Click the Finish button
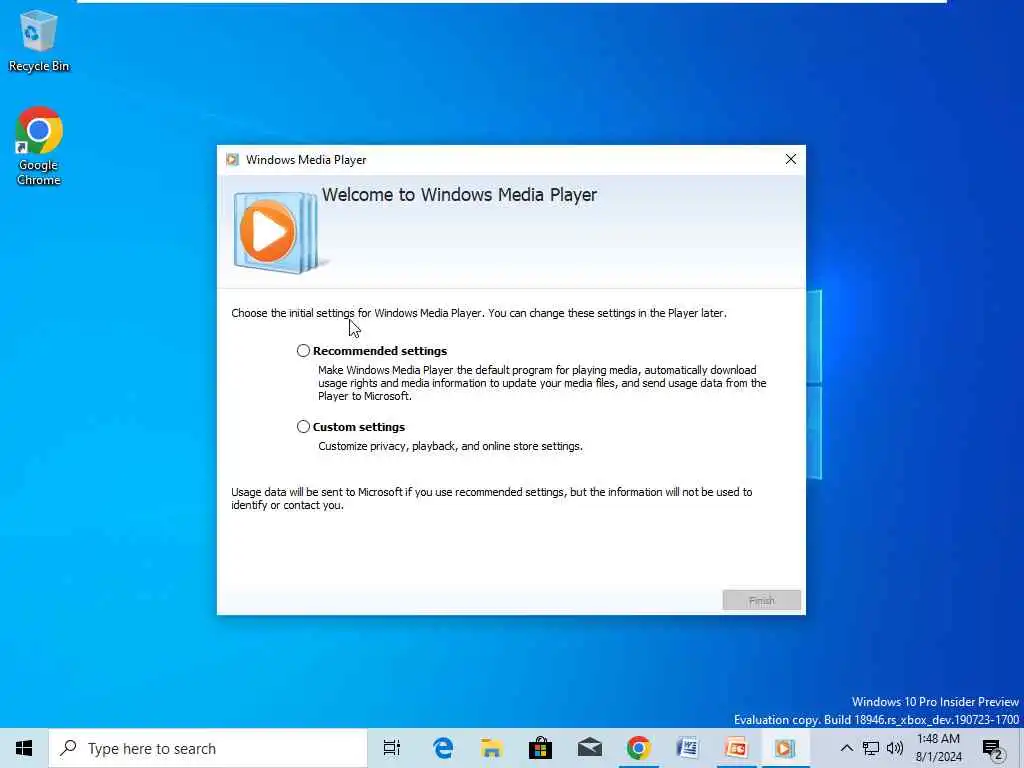Viewport: 1024px width, 768px height. 761,600
